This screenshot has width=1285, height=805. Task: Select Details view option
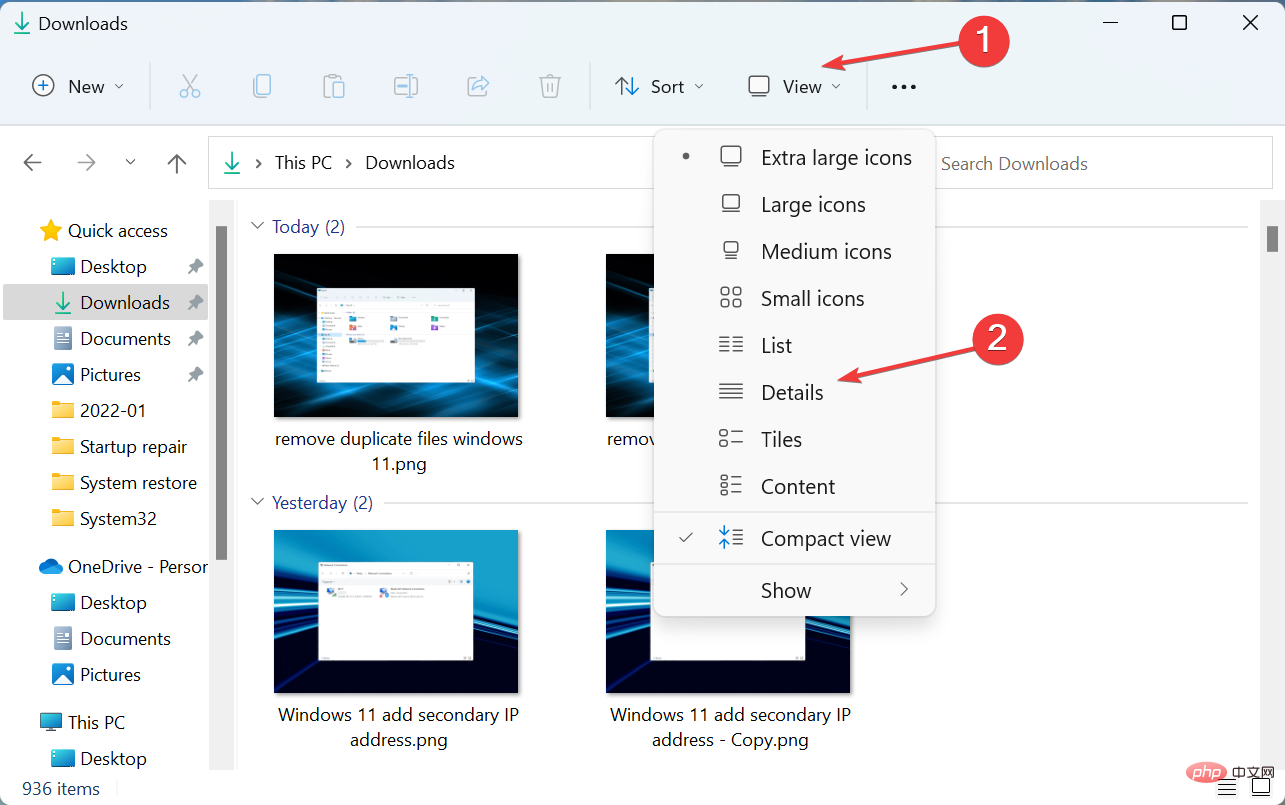[x=794, y=393]
